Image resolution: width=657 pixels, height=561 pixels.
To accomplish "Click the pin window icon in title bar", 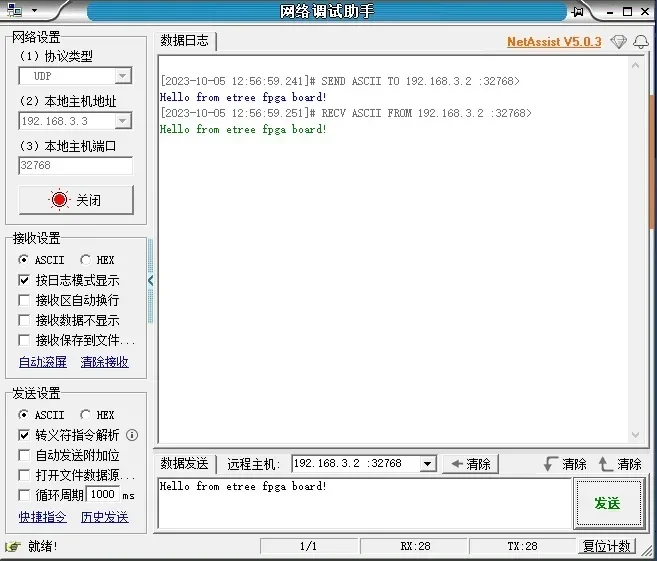I will pyautogui.click(x=577, y=11).
